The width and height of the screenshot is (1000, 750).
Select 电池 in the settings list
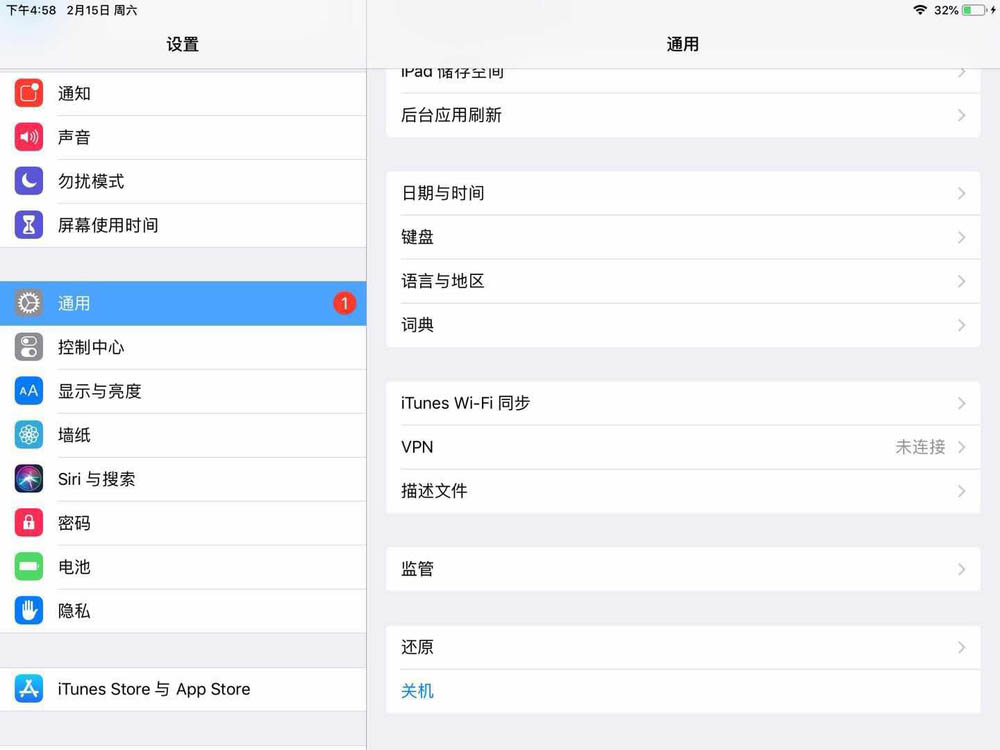point(180,567)
